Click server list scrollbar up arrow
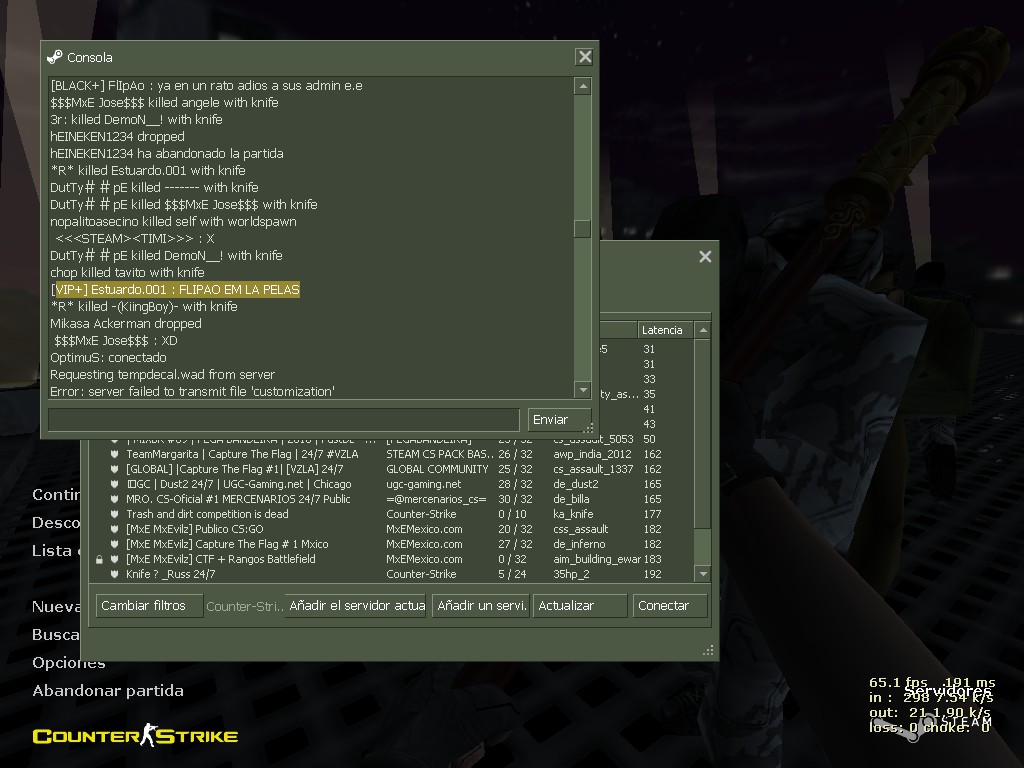 (703, 330)
